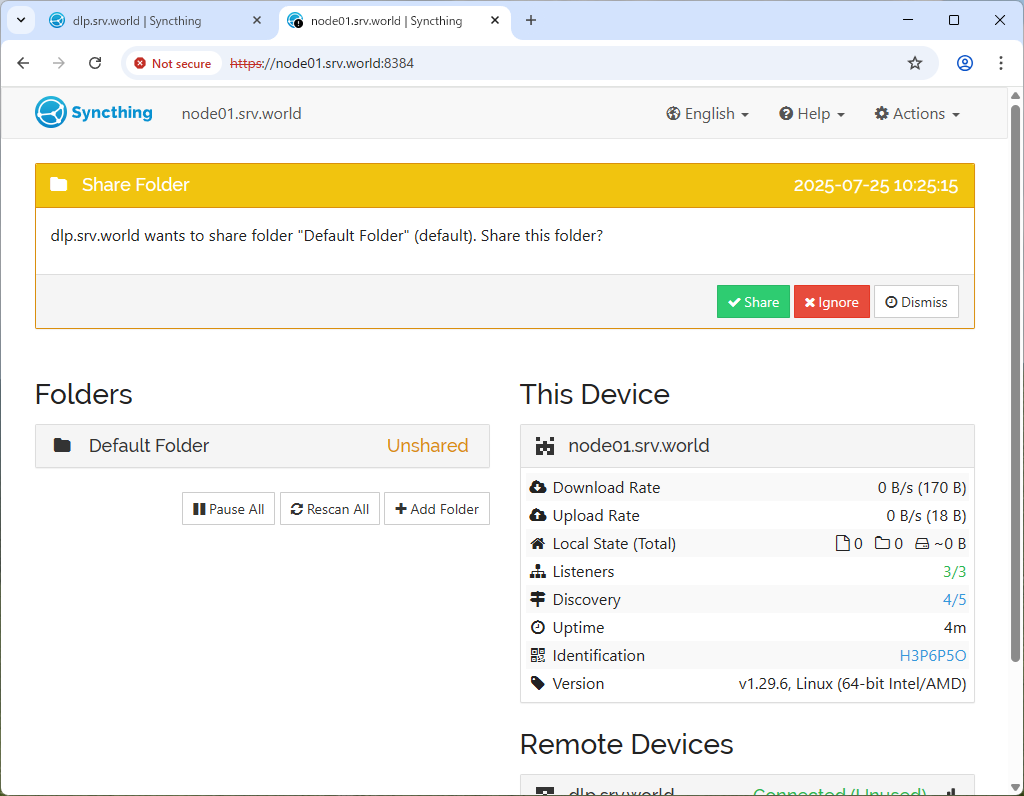
Task: Click the notification timestamp 2025-07-25 10:25:15
Action: point(876,185)
